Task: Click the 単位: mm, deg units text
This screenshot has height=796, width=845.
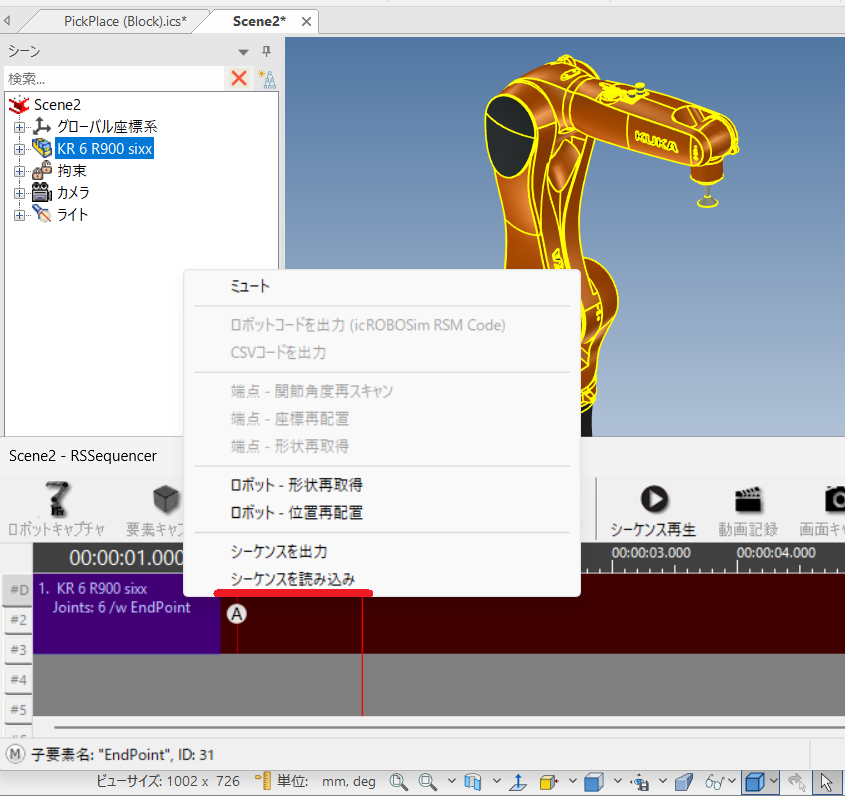Action: point(326,781)
